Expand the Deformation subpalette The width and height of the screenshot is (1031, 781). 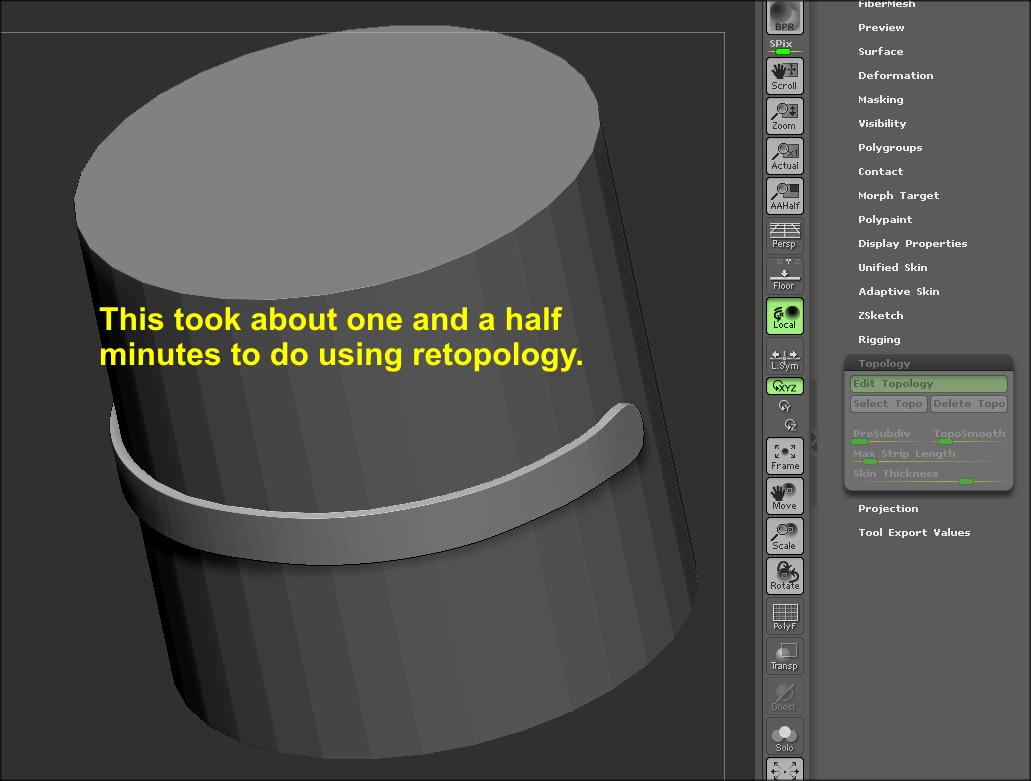[896, 76]
